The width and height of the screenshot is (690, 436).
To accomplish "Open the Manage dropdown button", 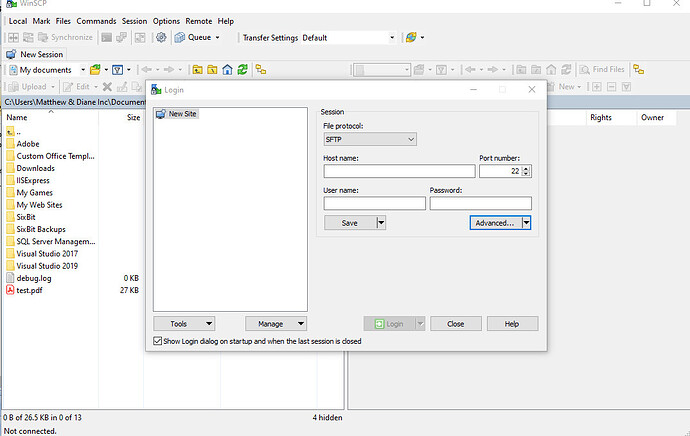I will click(x=276, y=324).
